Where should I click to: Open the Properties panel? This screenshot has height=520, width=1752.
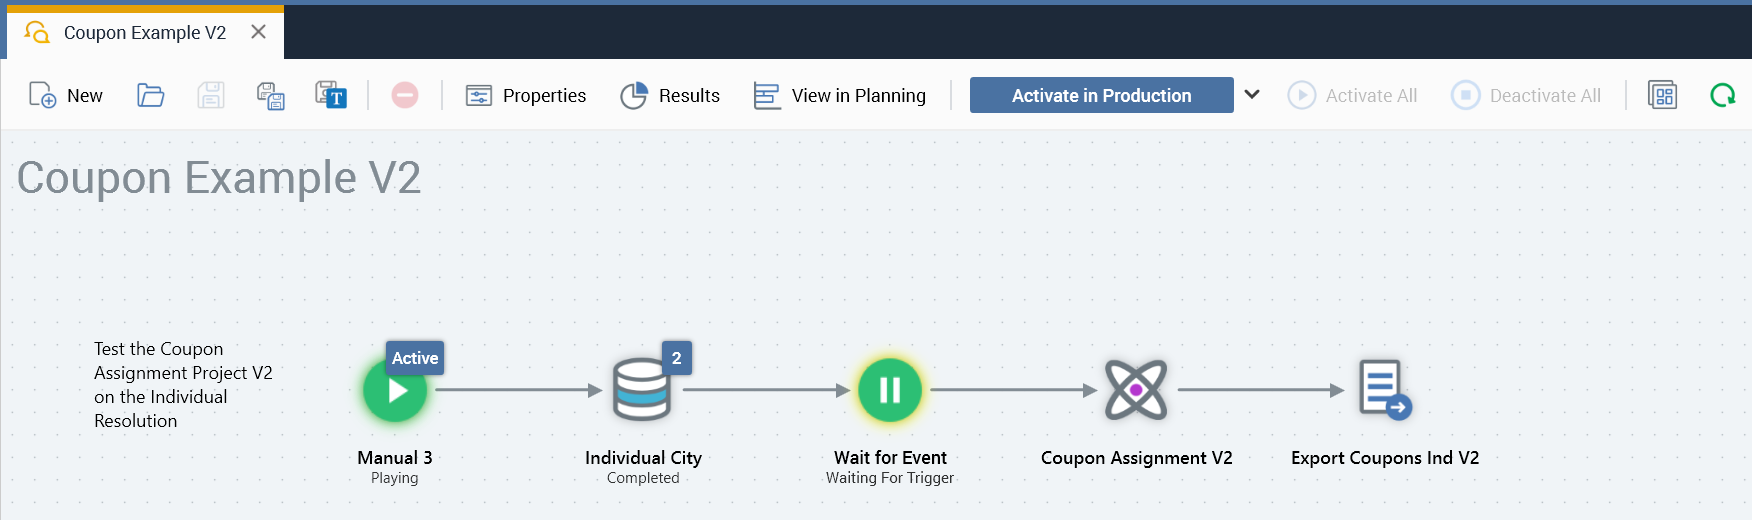526,95
